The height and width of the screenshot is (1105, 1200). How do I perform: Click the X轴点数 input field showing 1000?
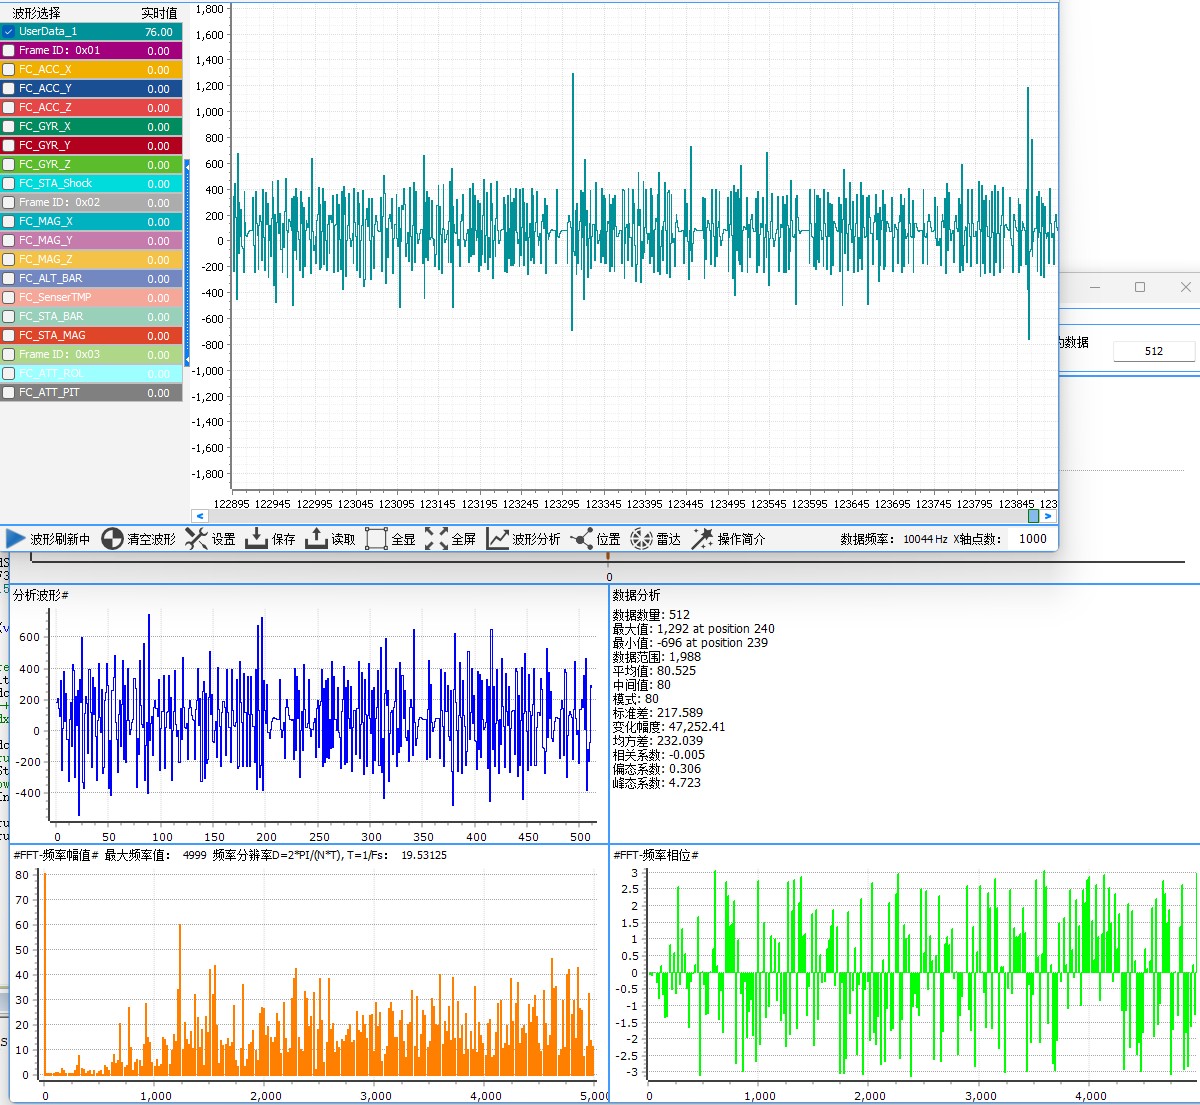tap(1032, 539)
